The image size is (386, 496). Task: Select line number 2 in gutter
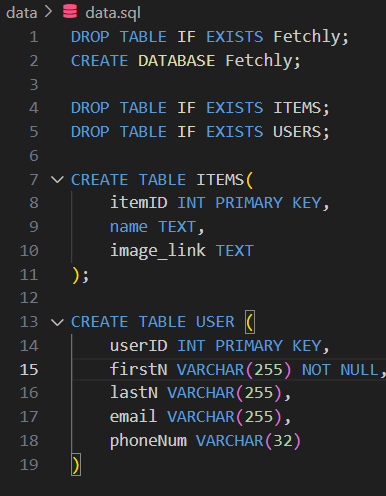[x=33, y=61]
